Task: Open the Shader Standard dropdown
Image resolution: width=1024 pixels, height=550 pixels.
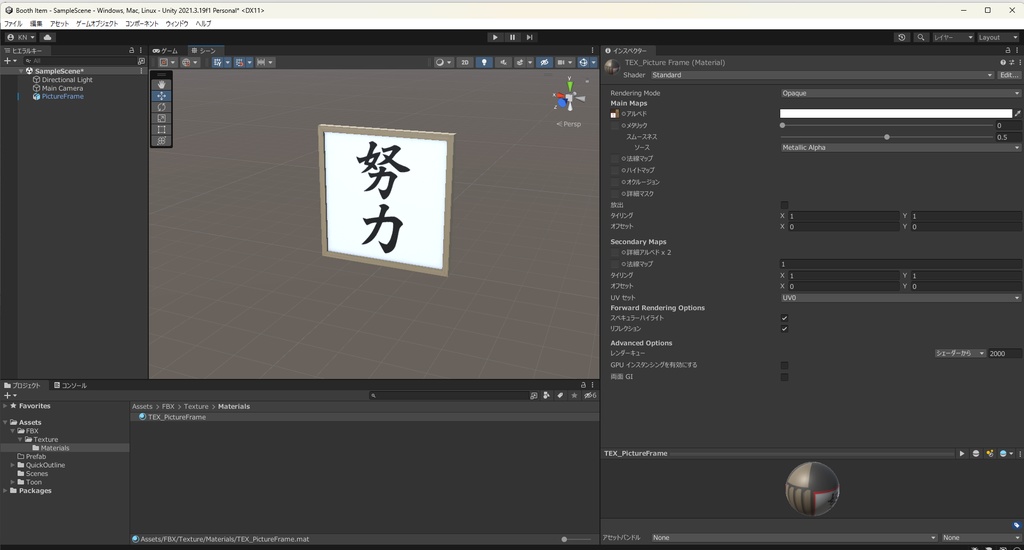Action: pyautogui.click(x=822, y=75)
